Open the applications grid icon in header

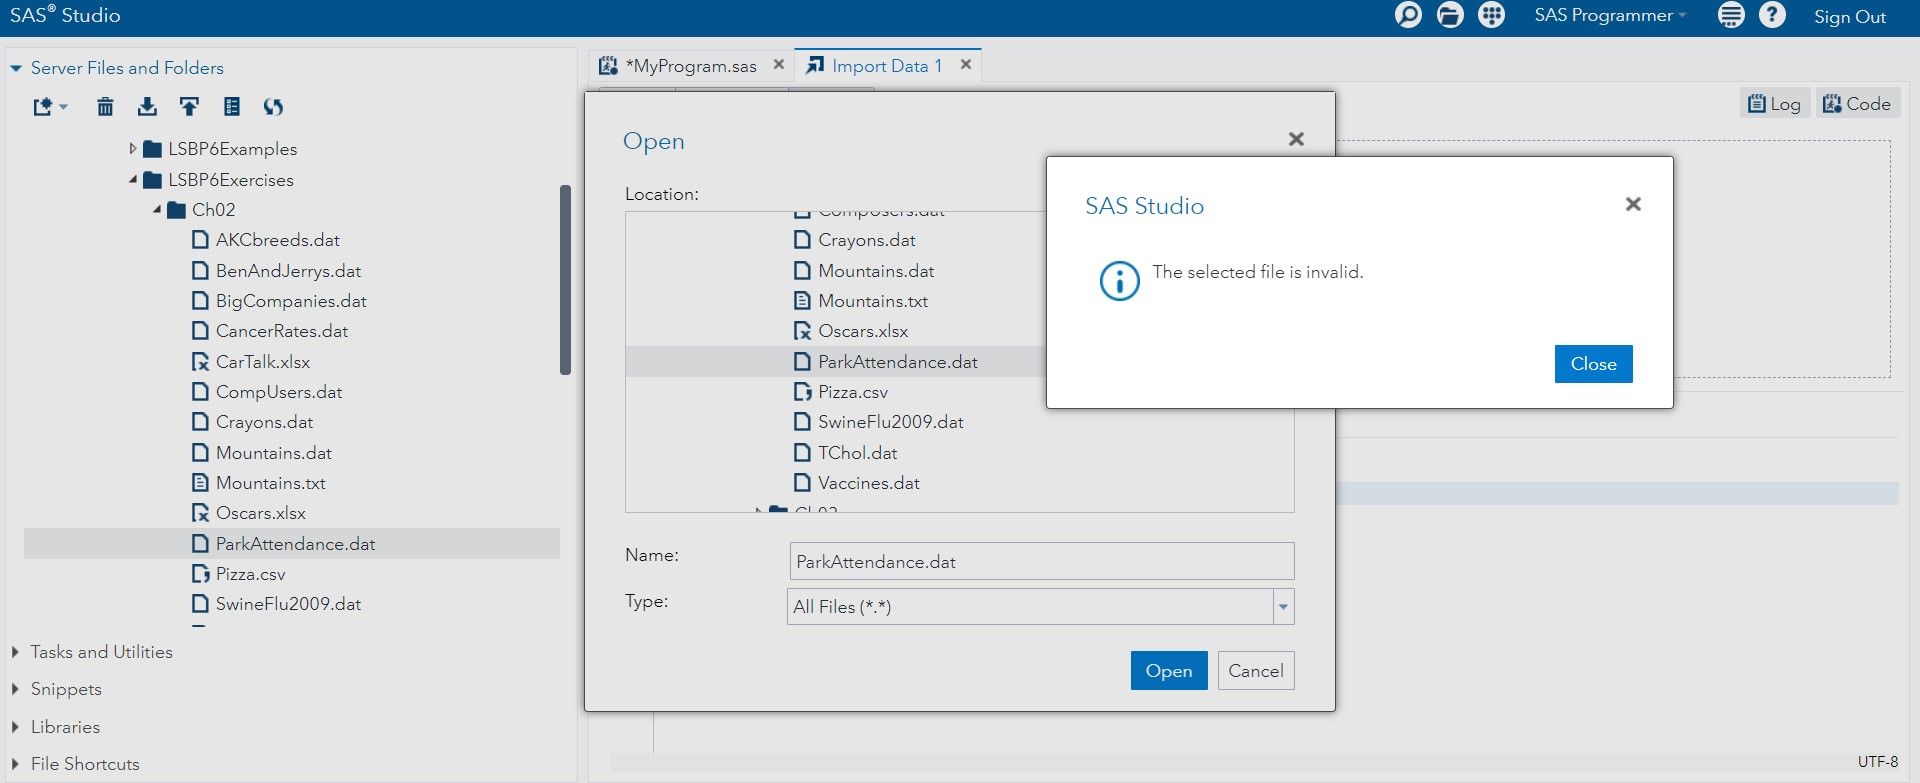tap(1491, 15)
